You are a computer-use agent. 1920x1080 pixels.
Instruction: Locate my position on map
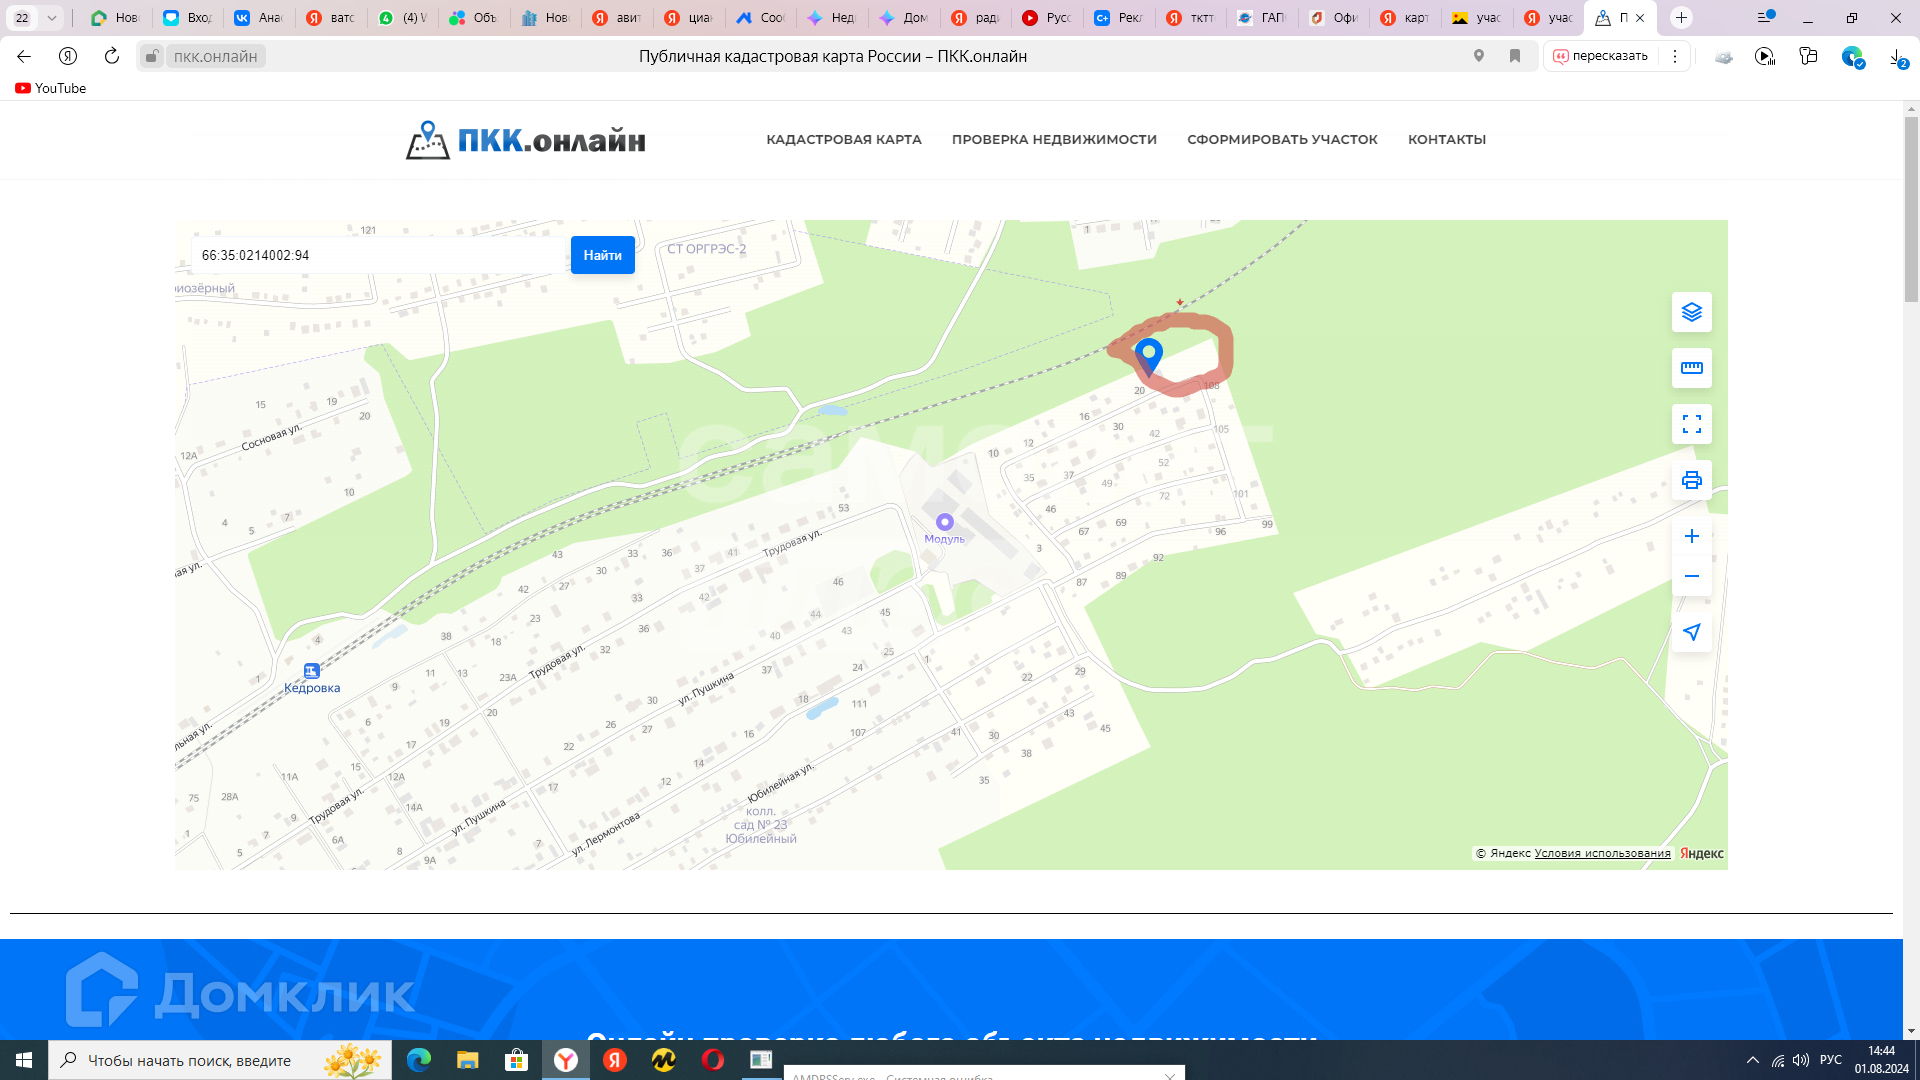(x=1691, y=632)
